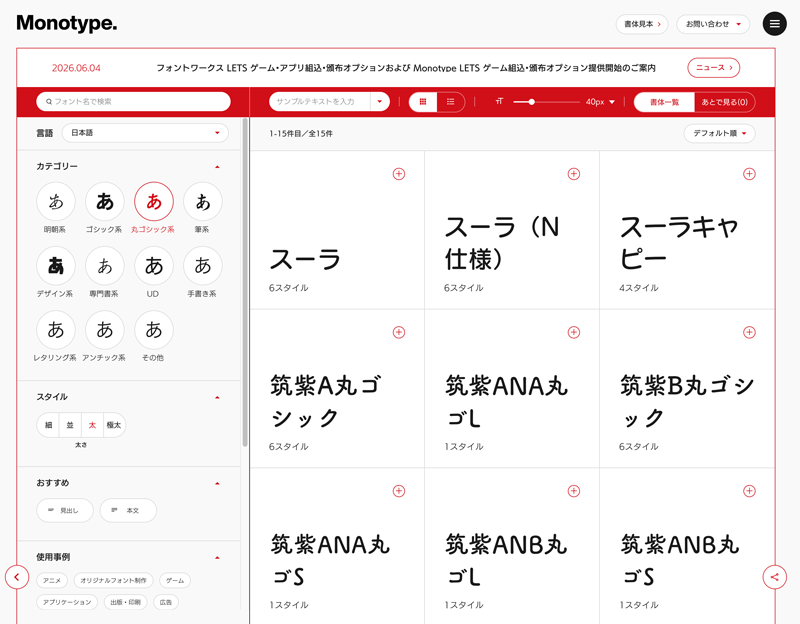Open the sample text preset dropdown arrow
This screenshot has height=624, width=800.
click(x=380, y=102)
